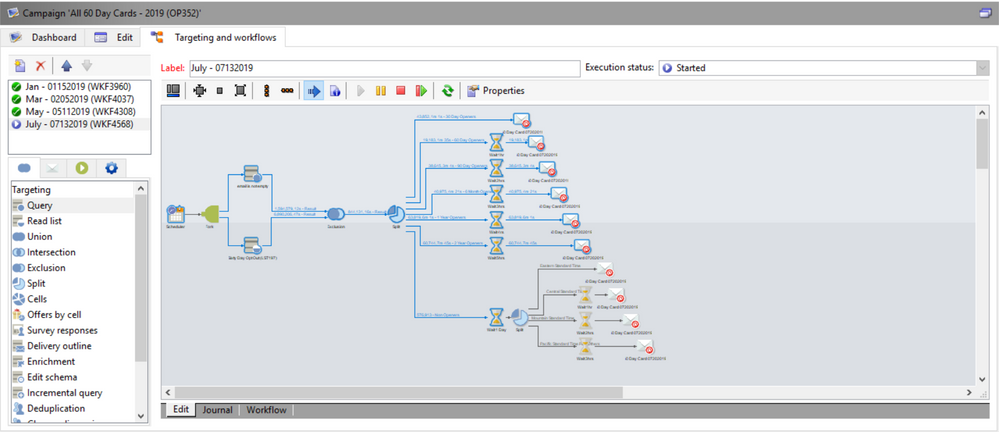Click the Scheduler node on canvas
Viewport: 999px width, 432px height.
point(176,214)
